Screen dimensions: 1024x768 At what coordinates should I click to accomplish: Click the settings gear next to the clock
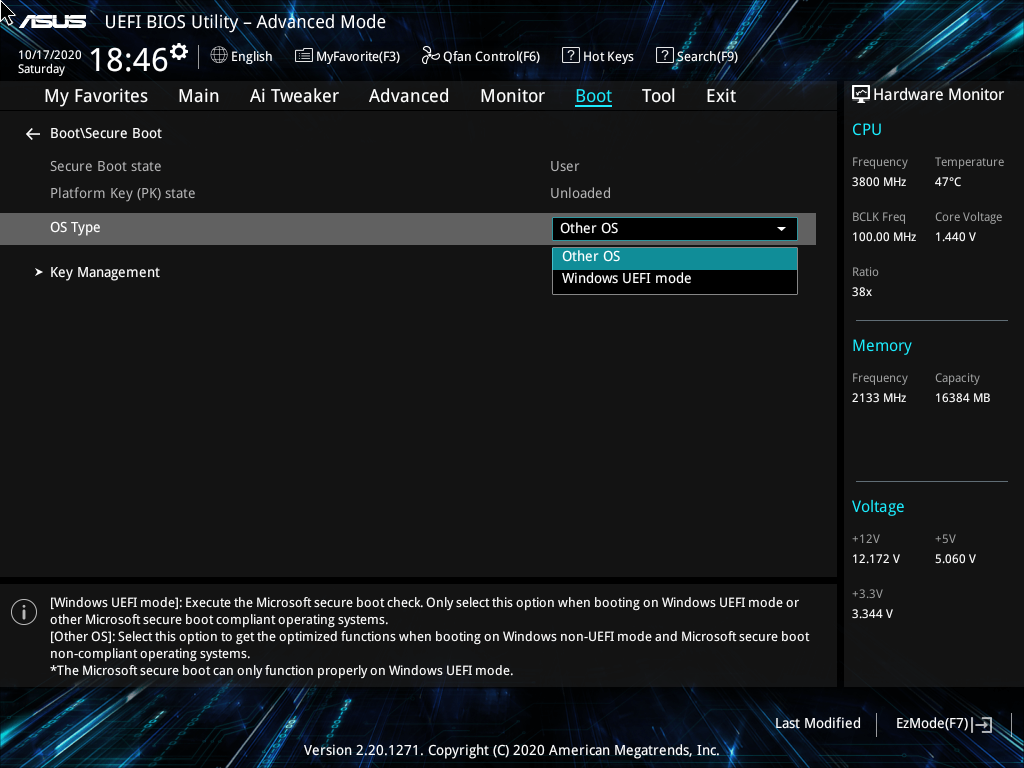tap(179, 52)
